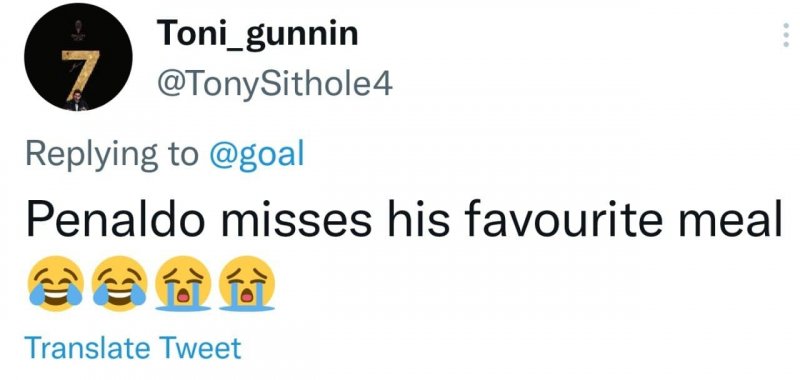The width and height of the screenshot is (800, 380).
Task: Open the @TonySithole4 handle
Action: (x=275, y=84)
